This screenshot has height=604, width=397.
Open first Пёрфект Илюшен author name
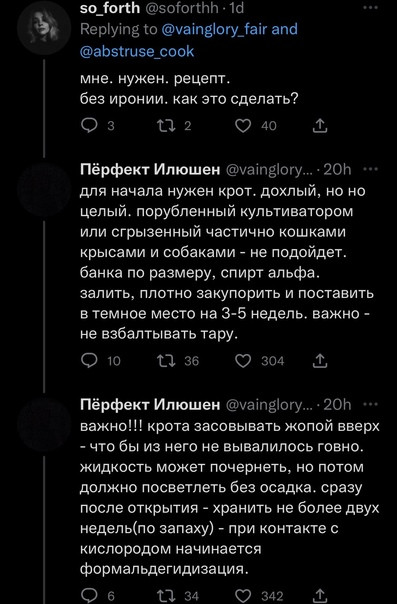[x=150, y=169]
